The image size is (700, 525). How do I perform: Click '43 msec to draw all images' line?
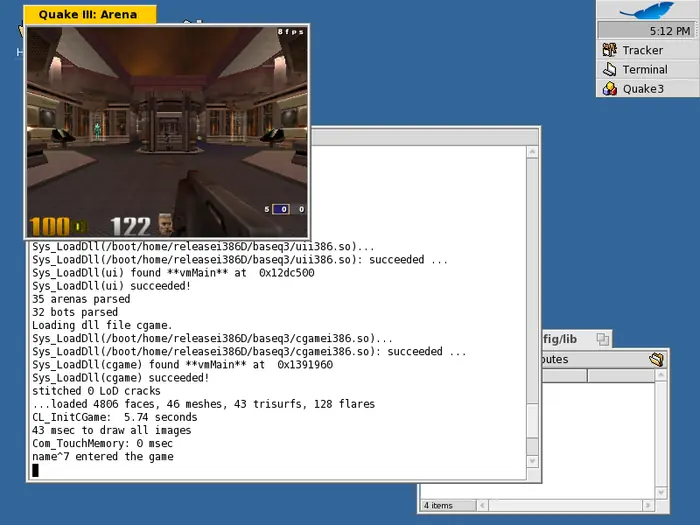(x=112, y=430)
